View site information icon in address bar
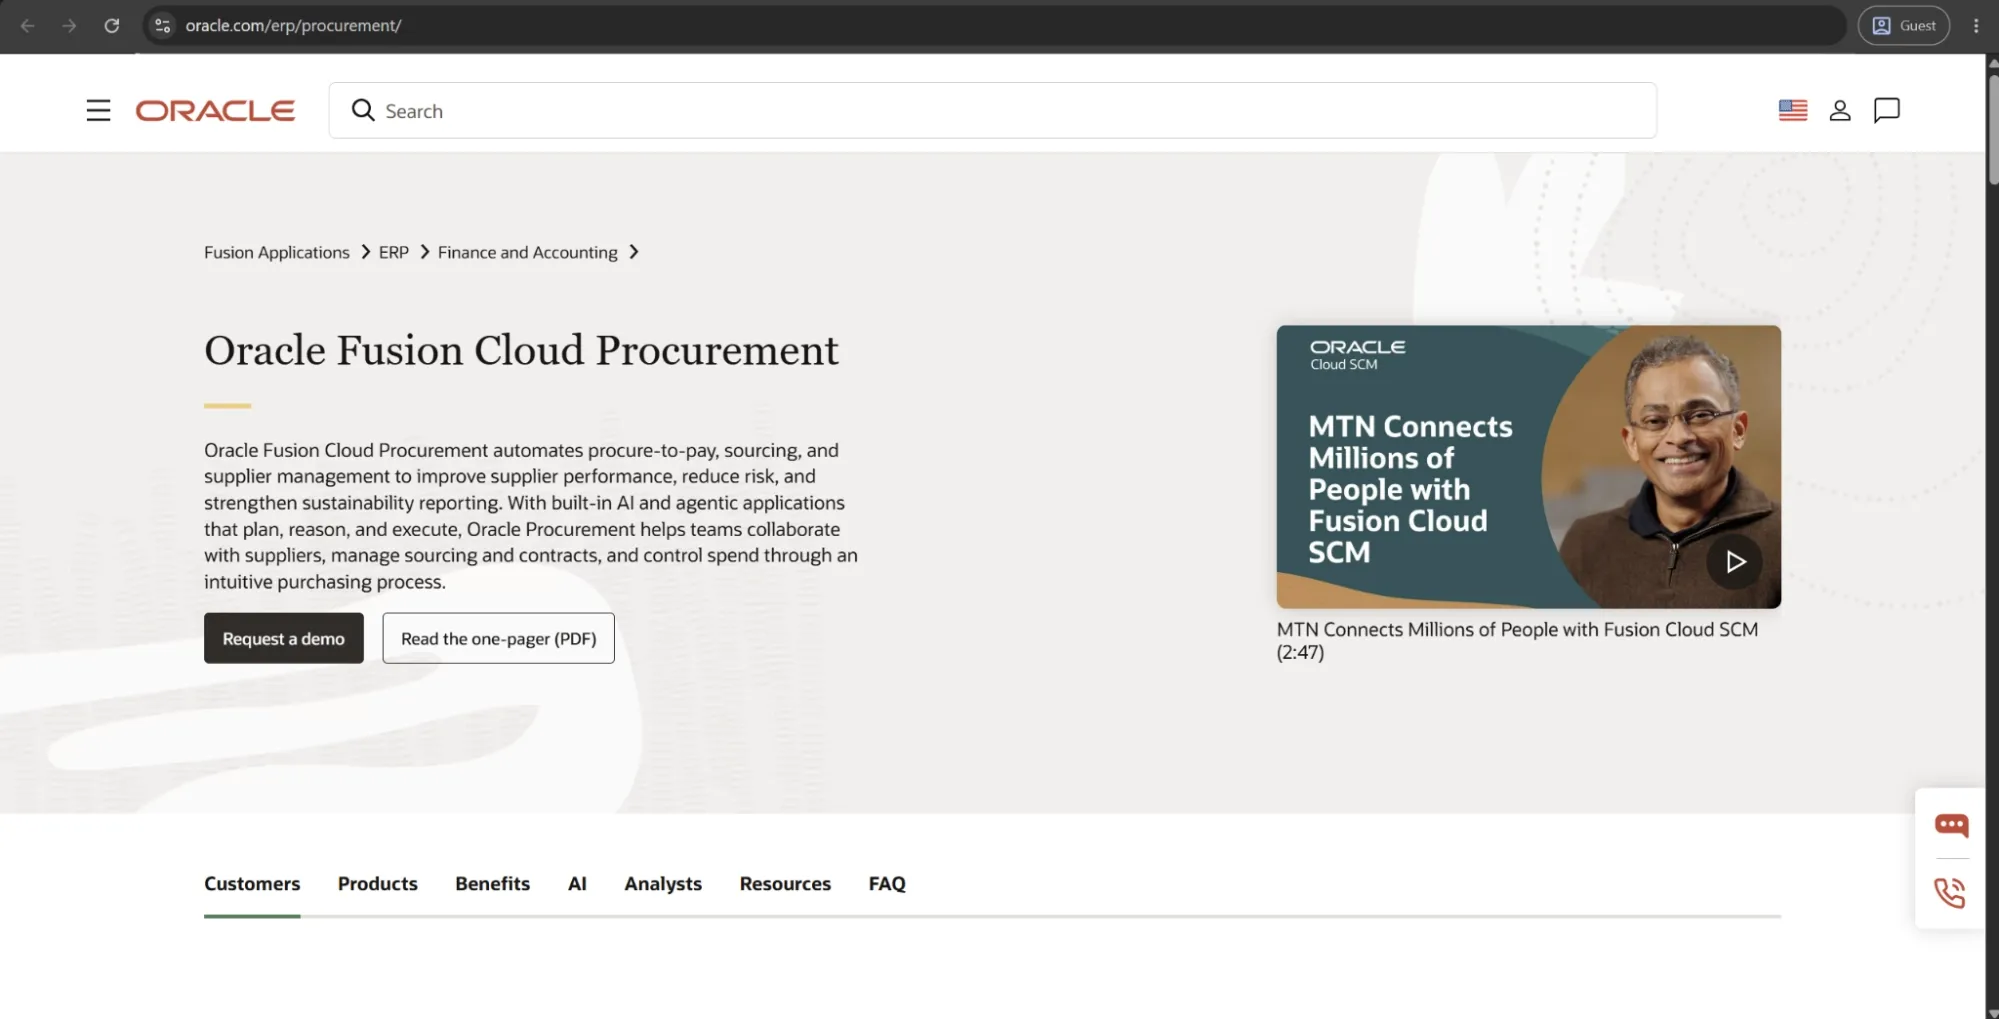 click(162, 25)
